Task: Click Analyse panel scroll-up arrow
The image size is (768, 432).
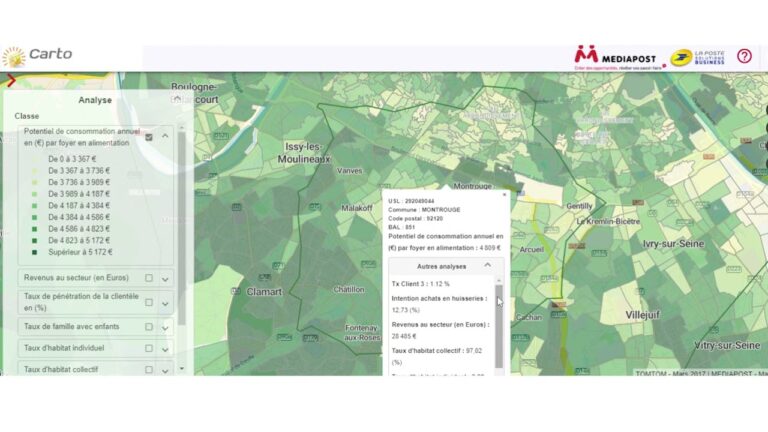Action: click(x=182, y=127)
